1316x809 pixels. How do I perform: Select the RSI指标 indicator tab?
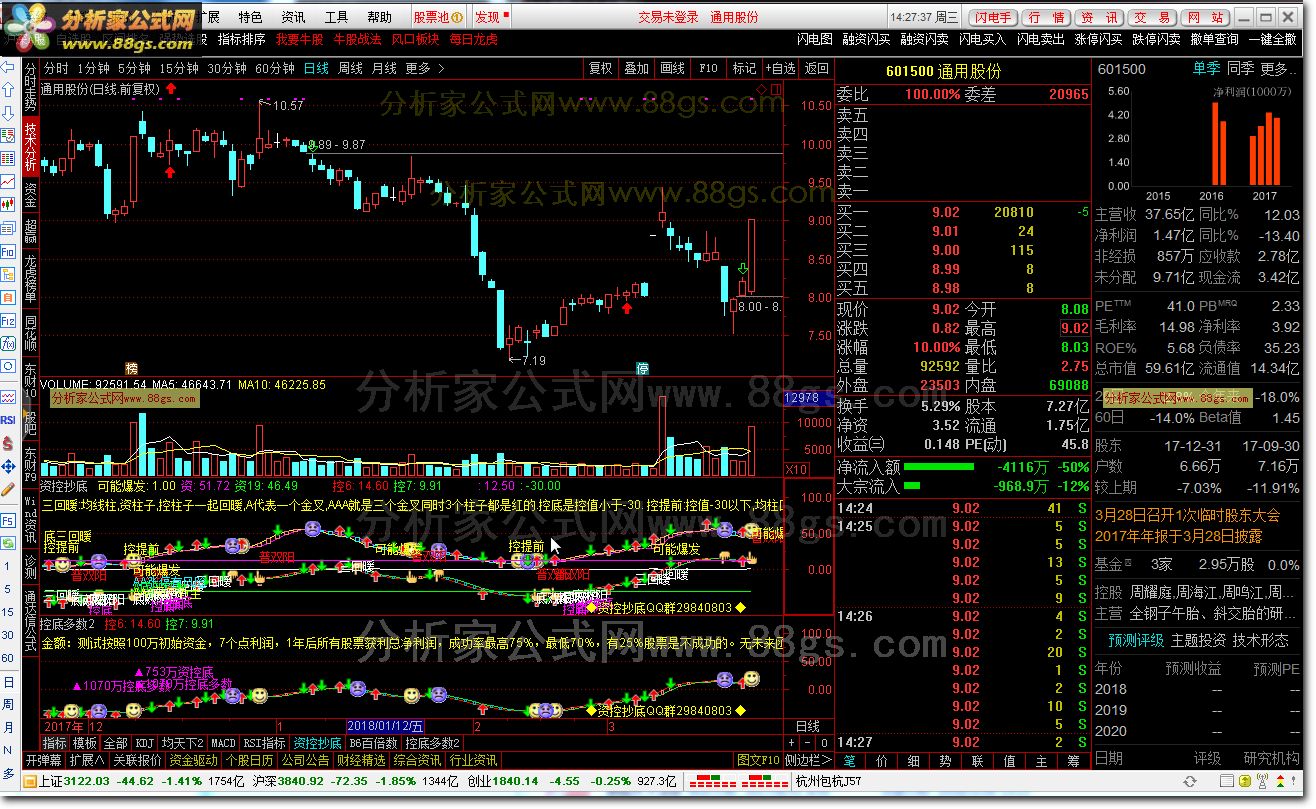click(265, 743)
